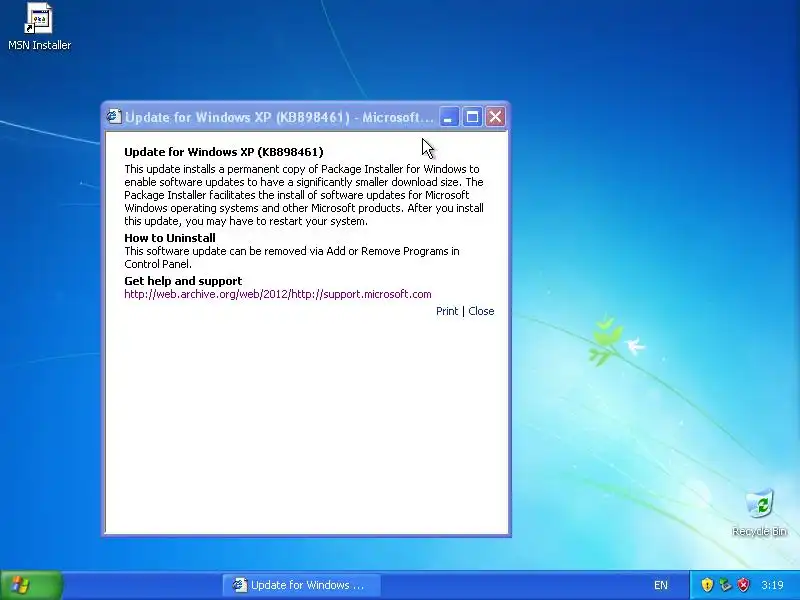Maximize the Update for Windows XP window
Viewport: 800px width, 600px height.
click(472, 117)
